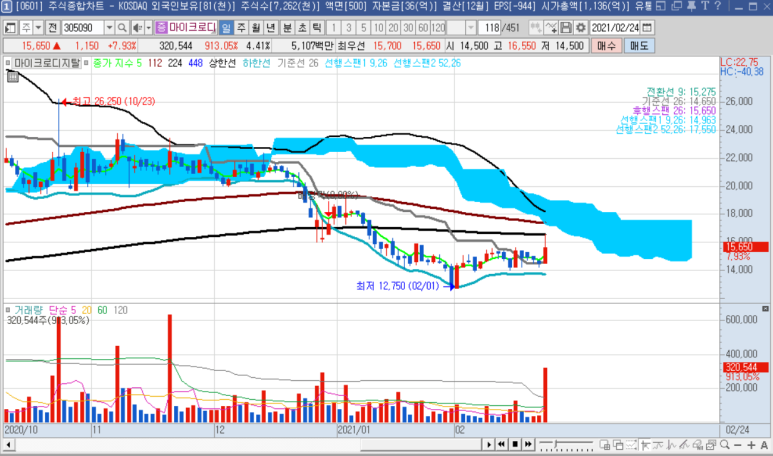The height and width of the screenshot is (456, 773).
Task: Click the scrollbar left arrow
Action: 8,445
